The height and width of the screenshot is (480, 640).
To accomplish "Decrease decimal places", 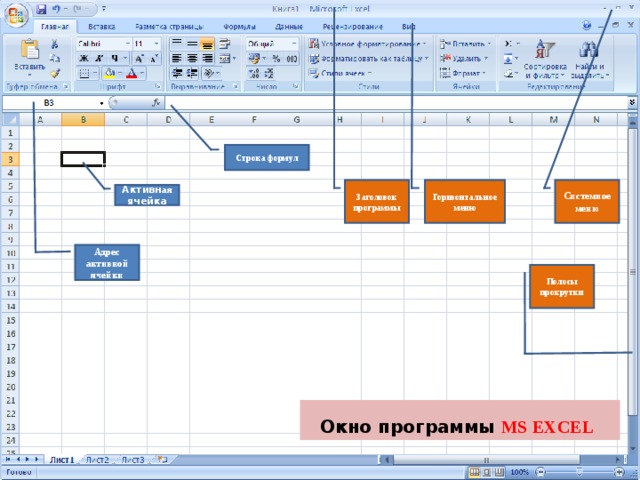I will (269, 73).
